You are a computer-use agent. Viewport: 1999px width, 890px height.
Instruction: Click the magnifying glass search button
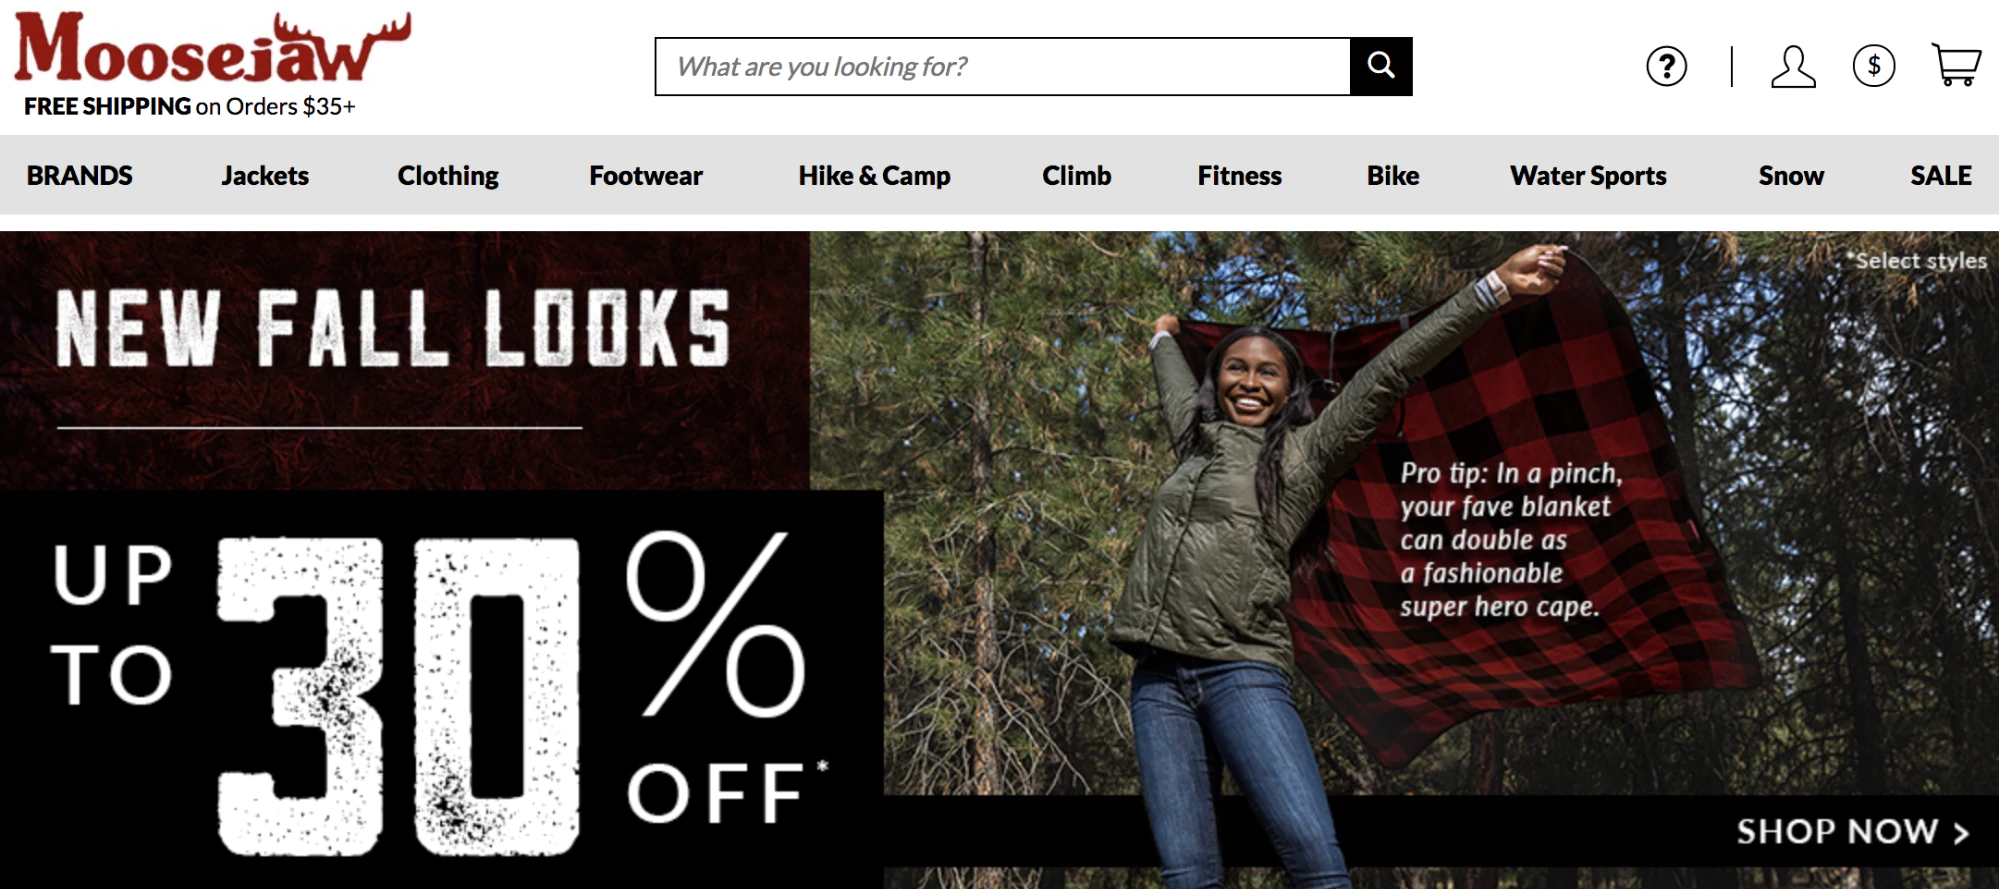pos(1381,66)
